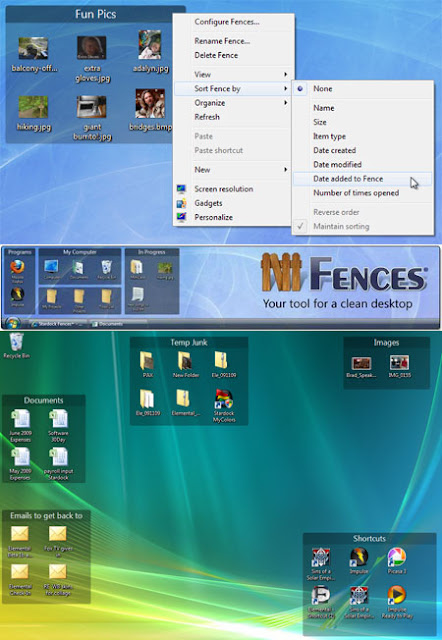Select adalyn.jpg thumbnail in Fun Pics

150,44
